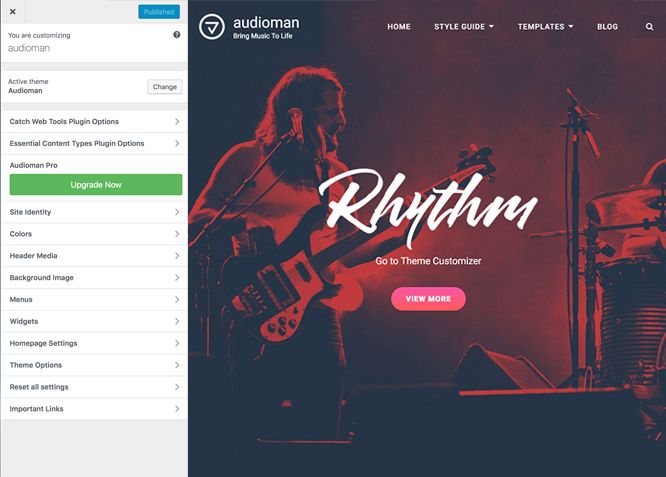Open the Home menu item
Screen dimensions: 666x477
(399, 27)
